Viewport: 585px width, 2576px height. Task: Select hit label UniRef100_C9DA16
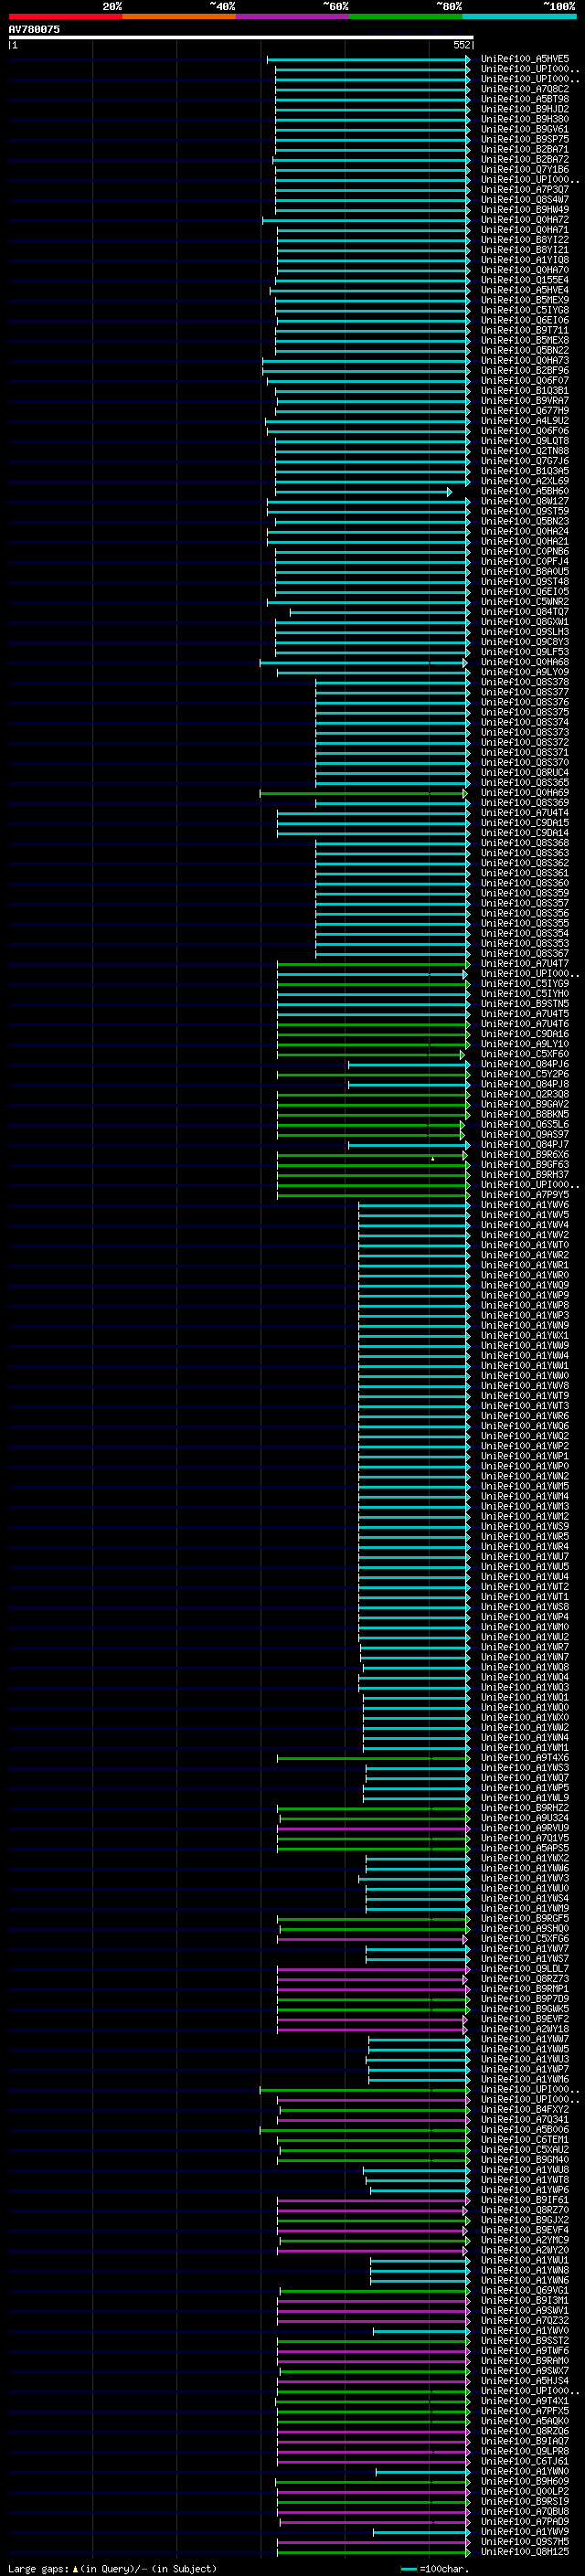pyautogui.click(x=525, y=1034)
